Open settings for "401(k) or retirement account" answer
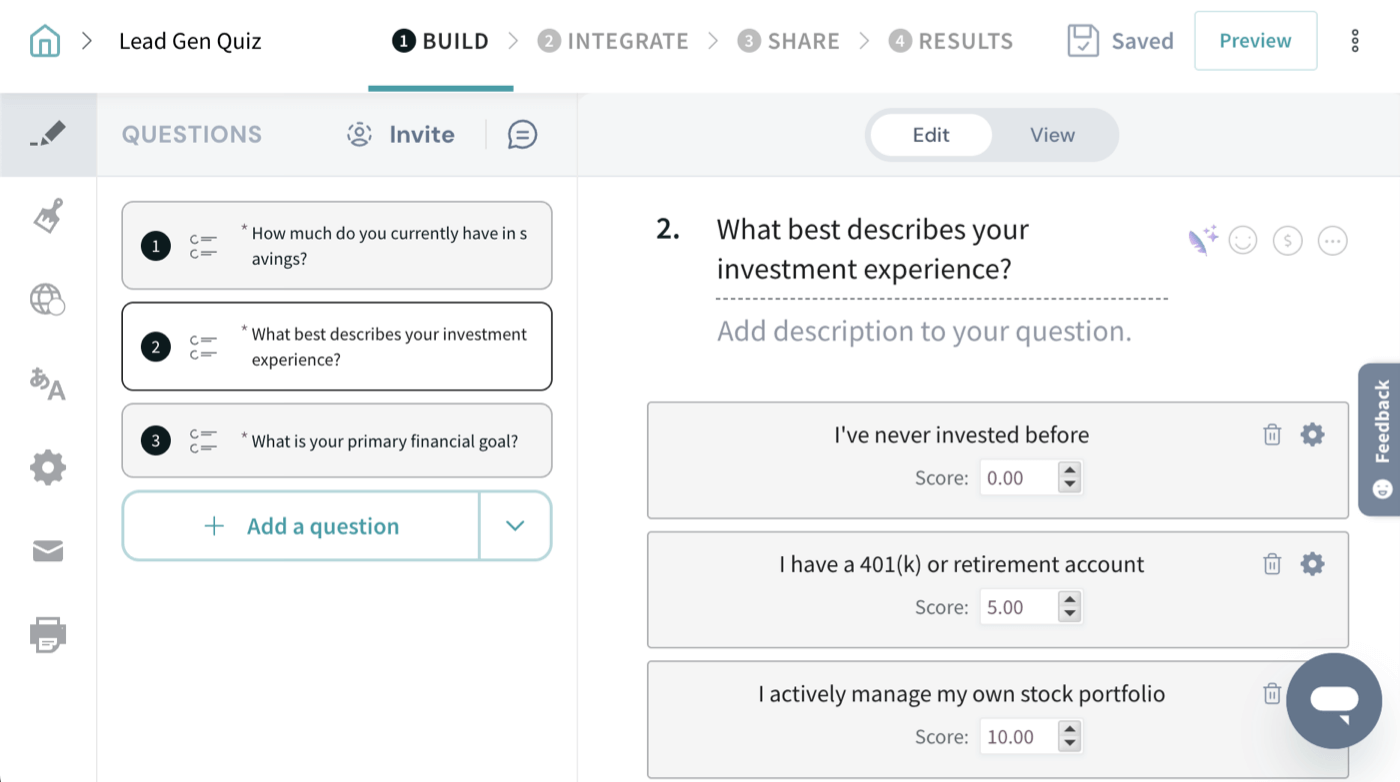The height and width of the screenshot is (782, 1400). [1312, 564]
